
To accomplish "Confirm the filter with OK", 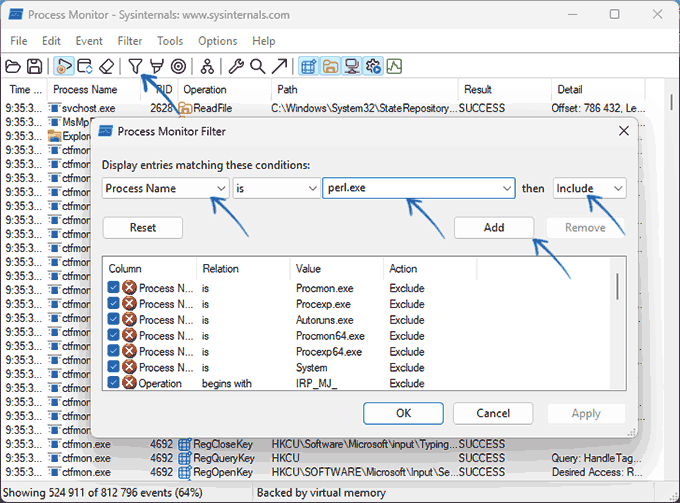I will 403,413.
